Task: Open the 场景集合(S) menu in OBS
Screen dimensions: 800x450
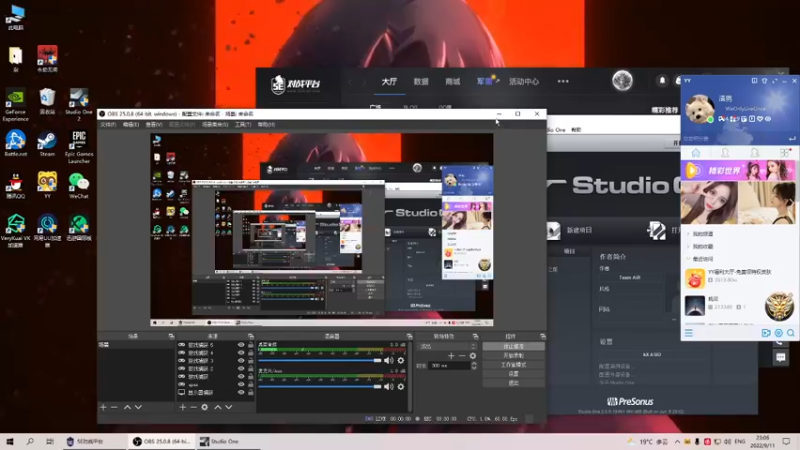Action: tap(215, 124)
